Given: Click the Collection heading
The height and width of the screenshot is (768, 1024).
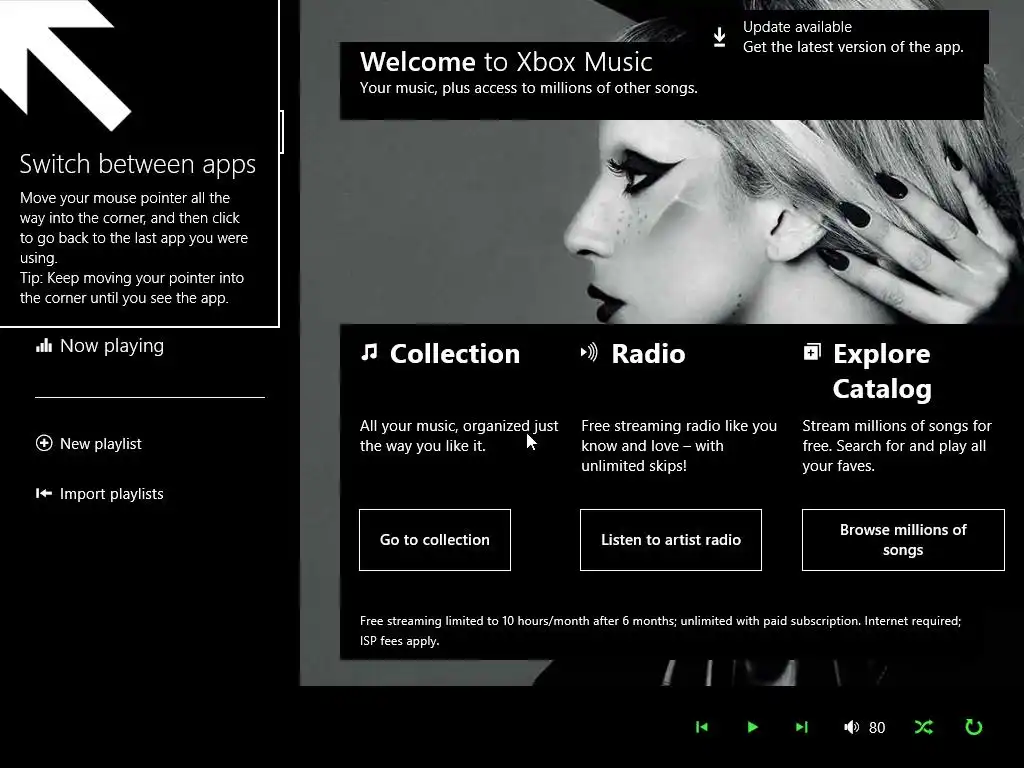Looking at the screenshot, I should [455, 354].
